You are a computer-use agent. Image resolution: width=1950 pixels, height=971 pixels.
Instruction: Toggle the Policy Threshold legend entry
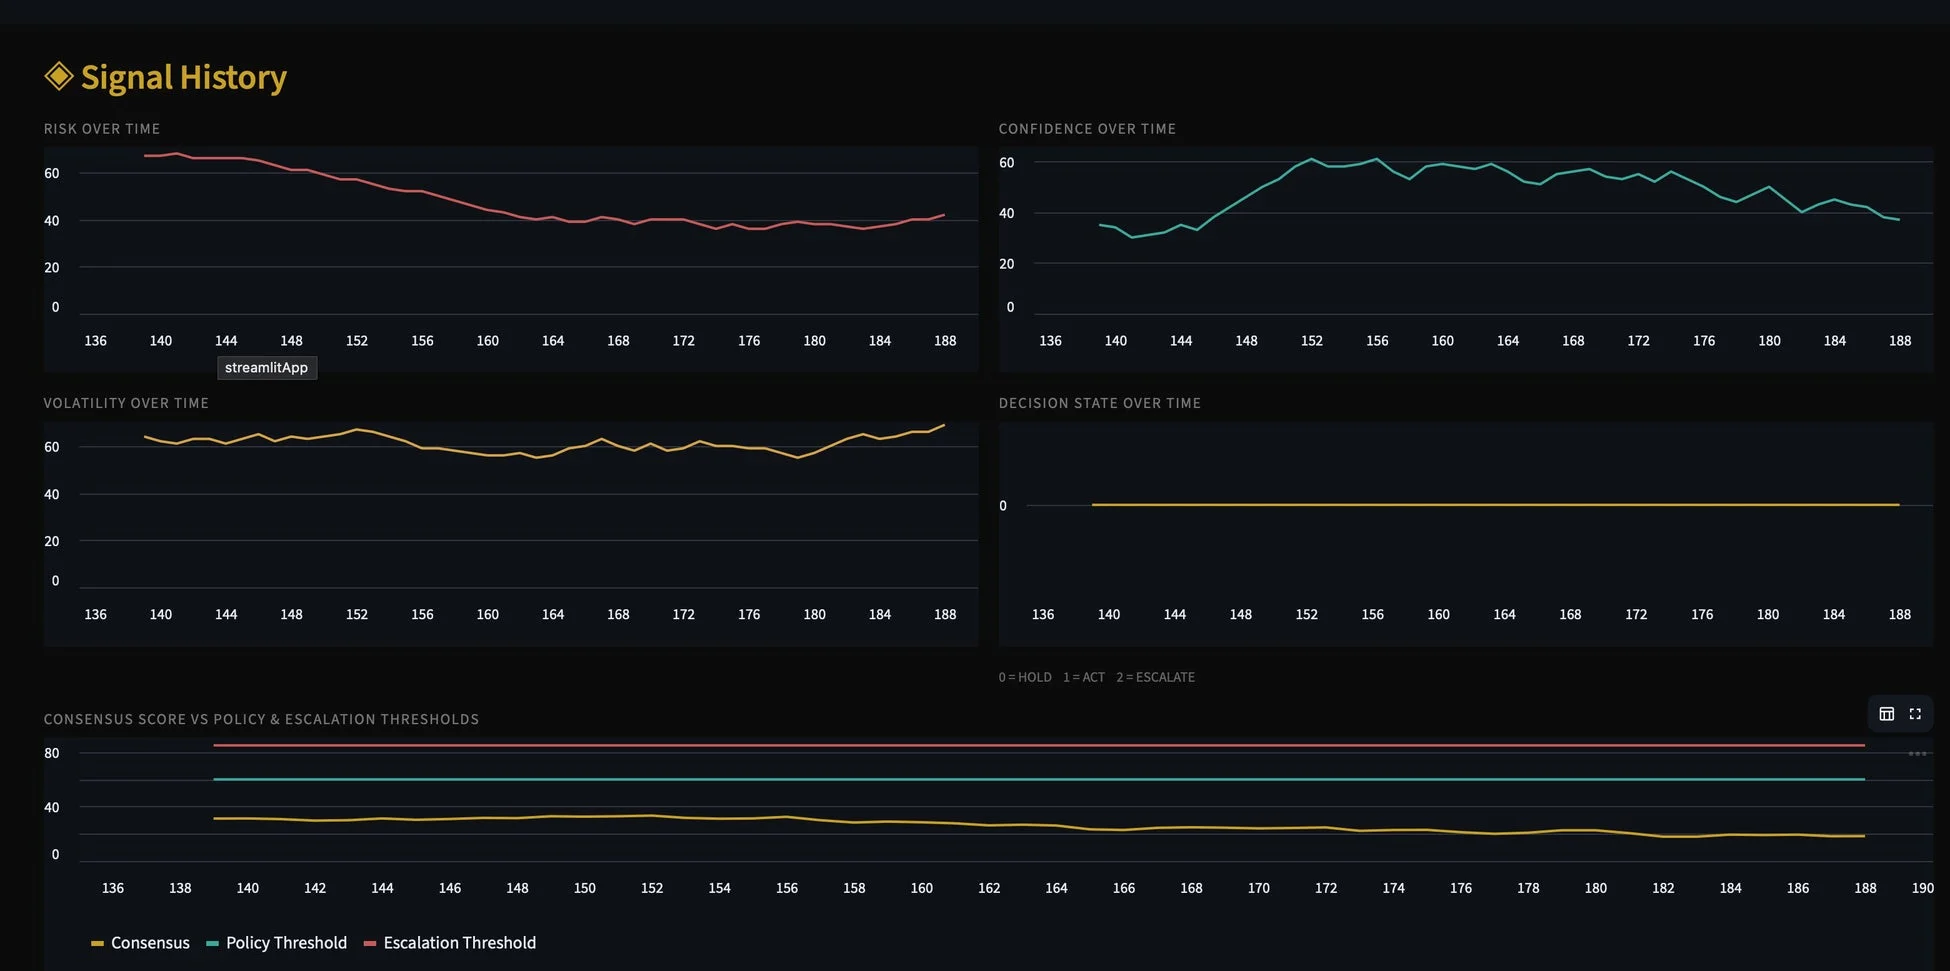tap(286, 943)
